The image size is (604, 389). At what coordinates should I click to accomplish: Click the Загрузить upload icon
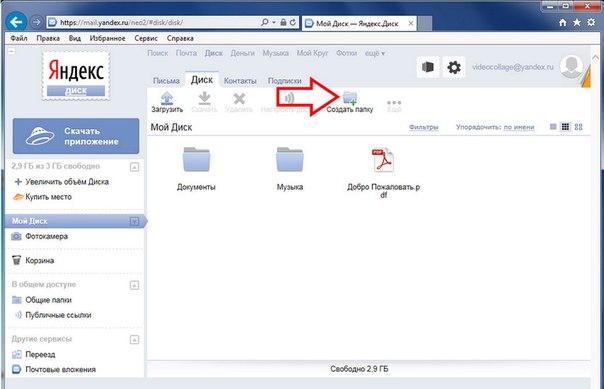click(x=166, y=98)
